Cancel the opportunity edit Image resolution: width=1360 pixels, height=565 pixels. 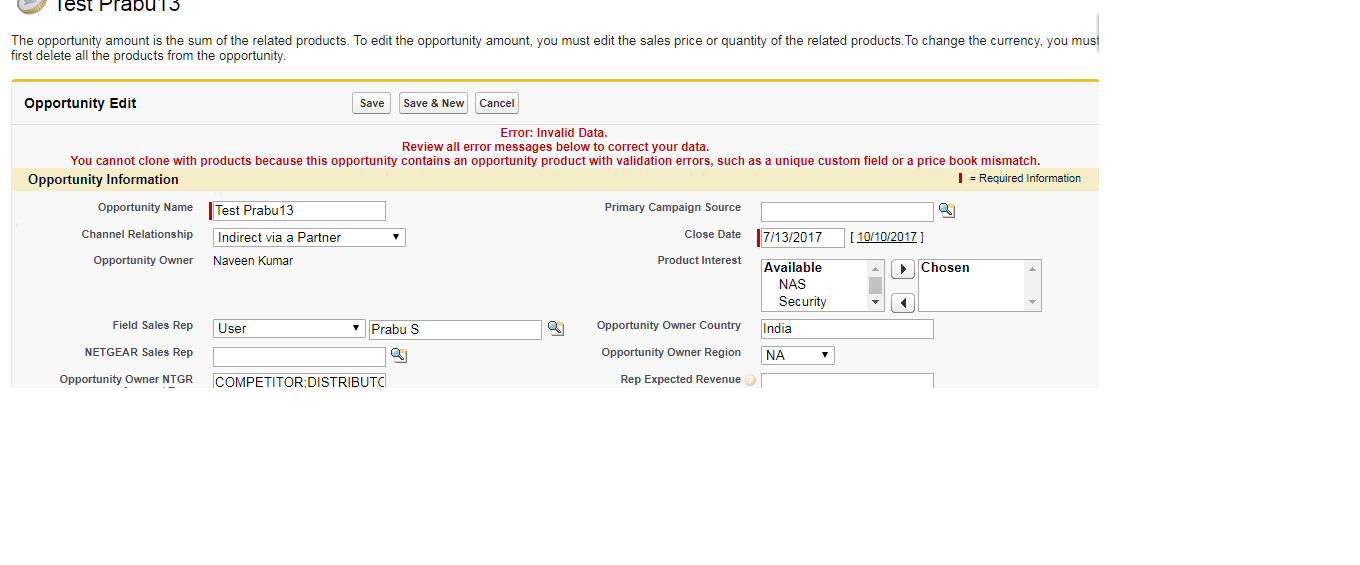(496, 103)
